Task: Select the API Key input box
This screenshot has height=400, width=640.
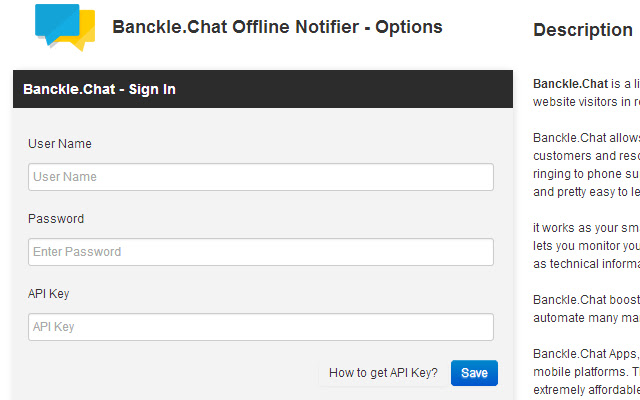Action: pyautogui.click(x=260, y=327)
